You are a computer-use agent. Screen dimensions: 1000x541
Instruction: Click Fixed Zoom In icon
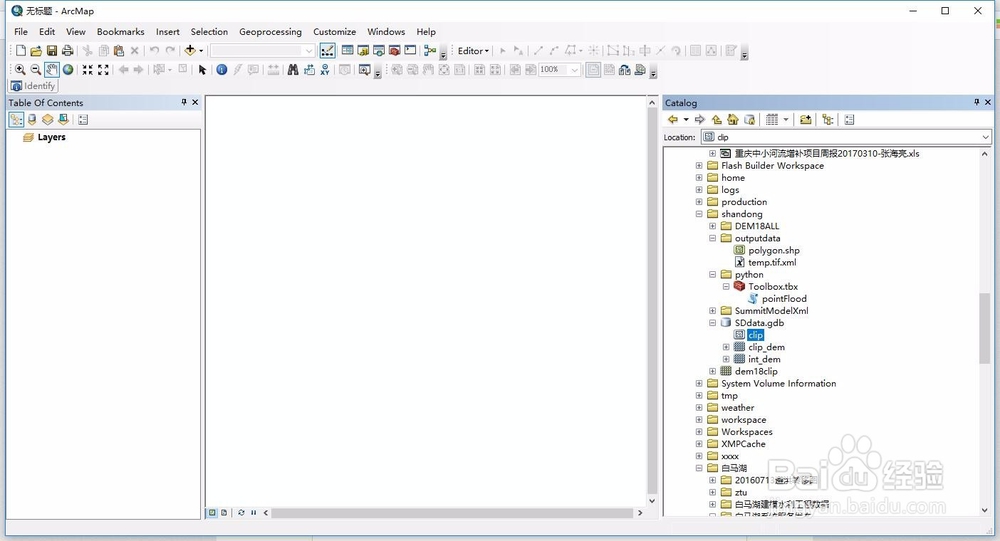[x=87, y=70]
